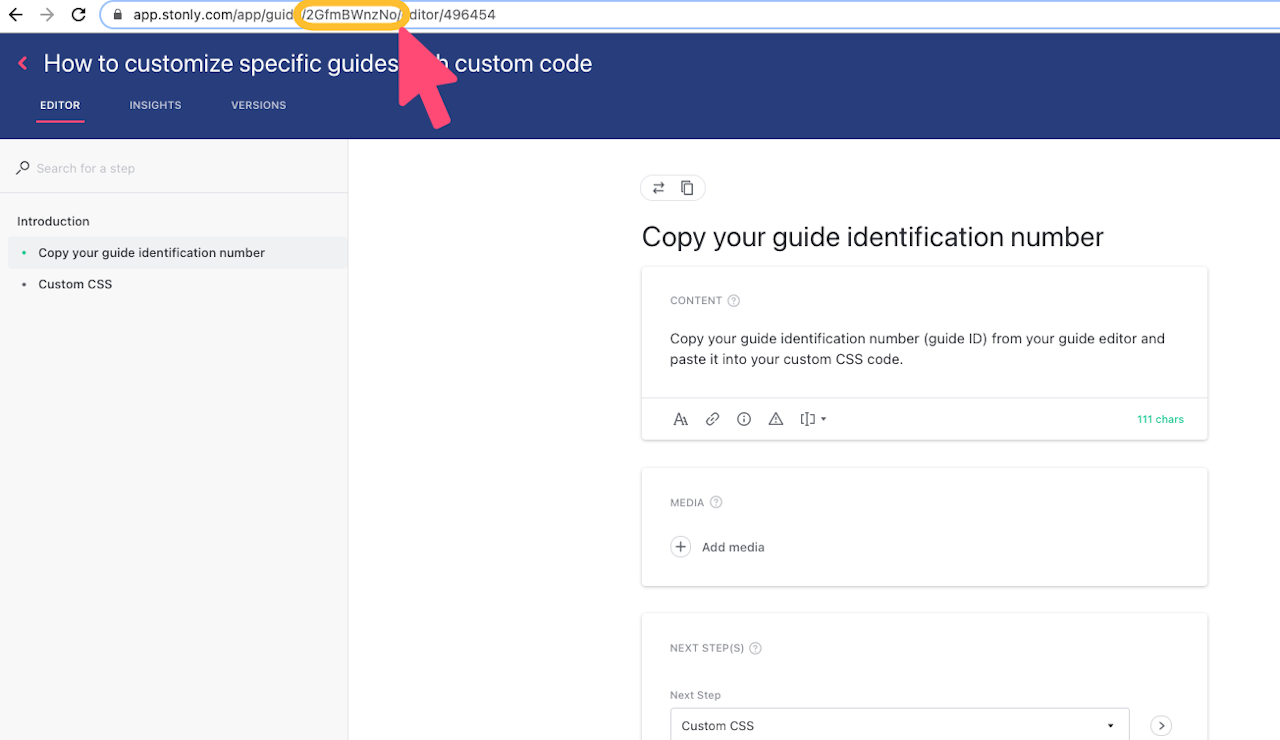Open the Next Step dropdown showing Custom CSS
The width and height of the screenshot is (1280, 740).
point(898,724)
